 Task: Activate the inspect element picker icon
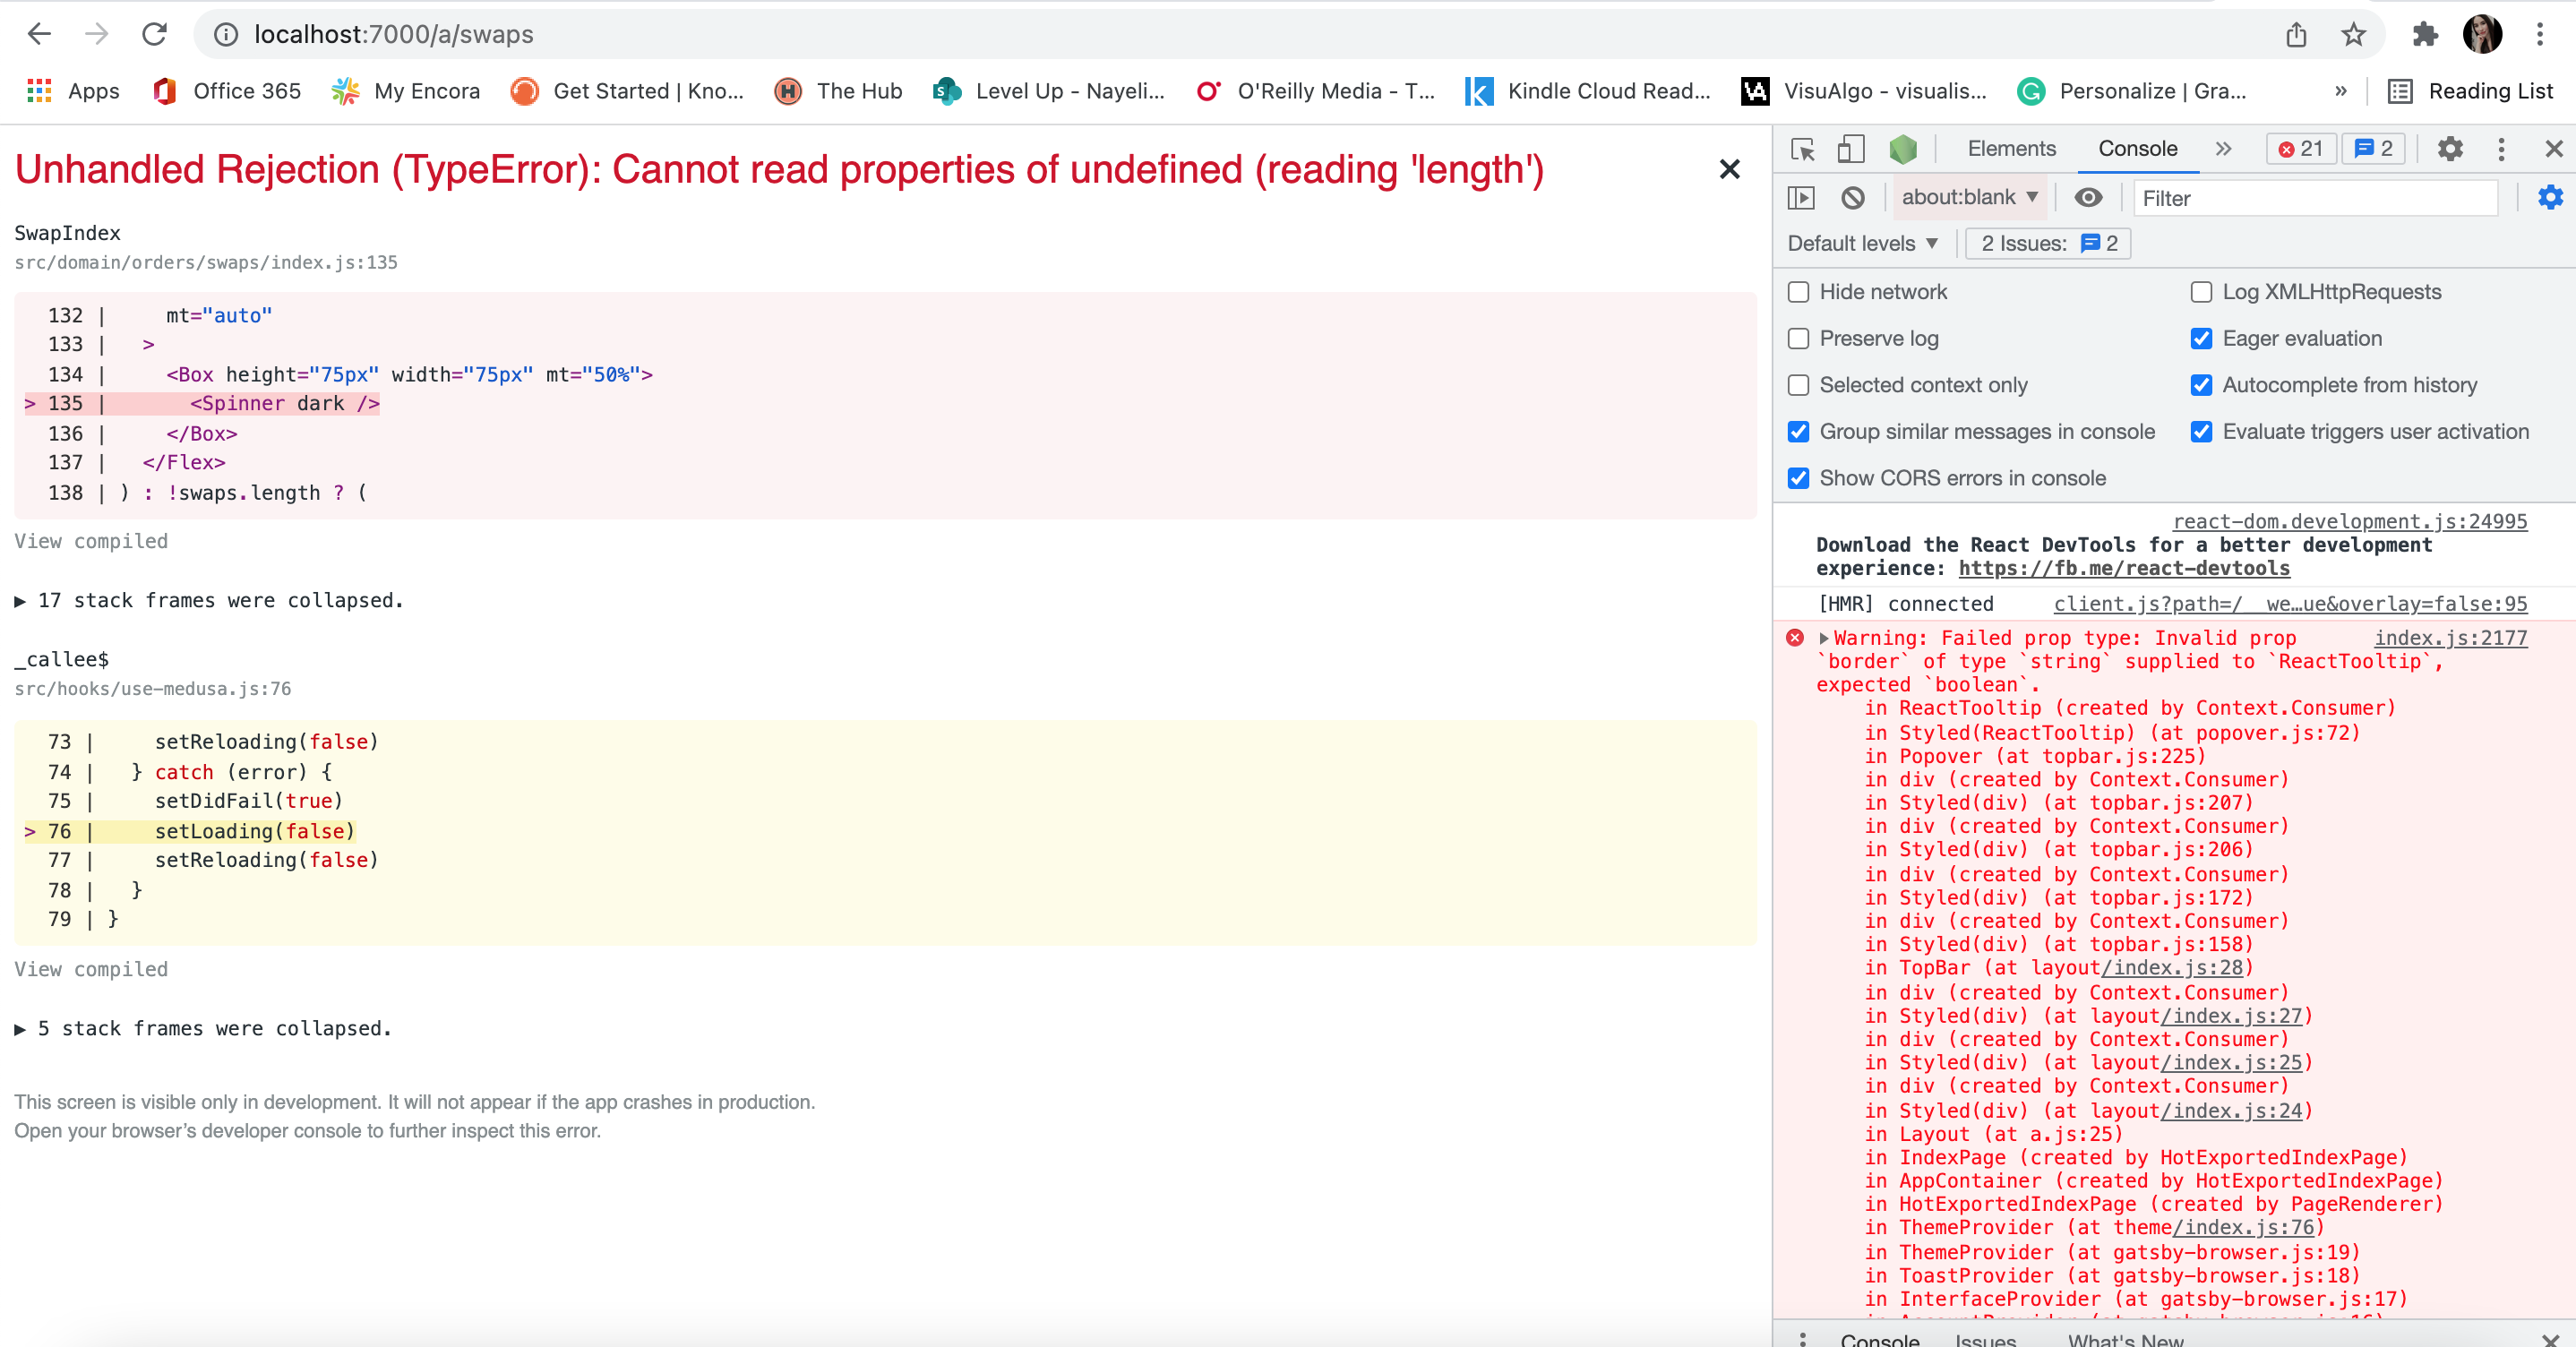click(x=1802, y=149)
